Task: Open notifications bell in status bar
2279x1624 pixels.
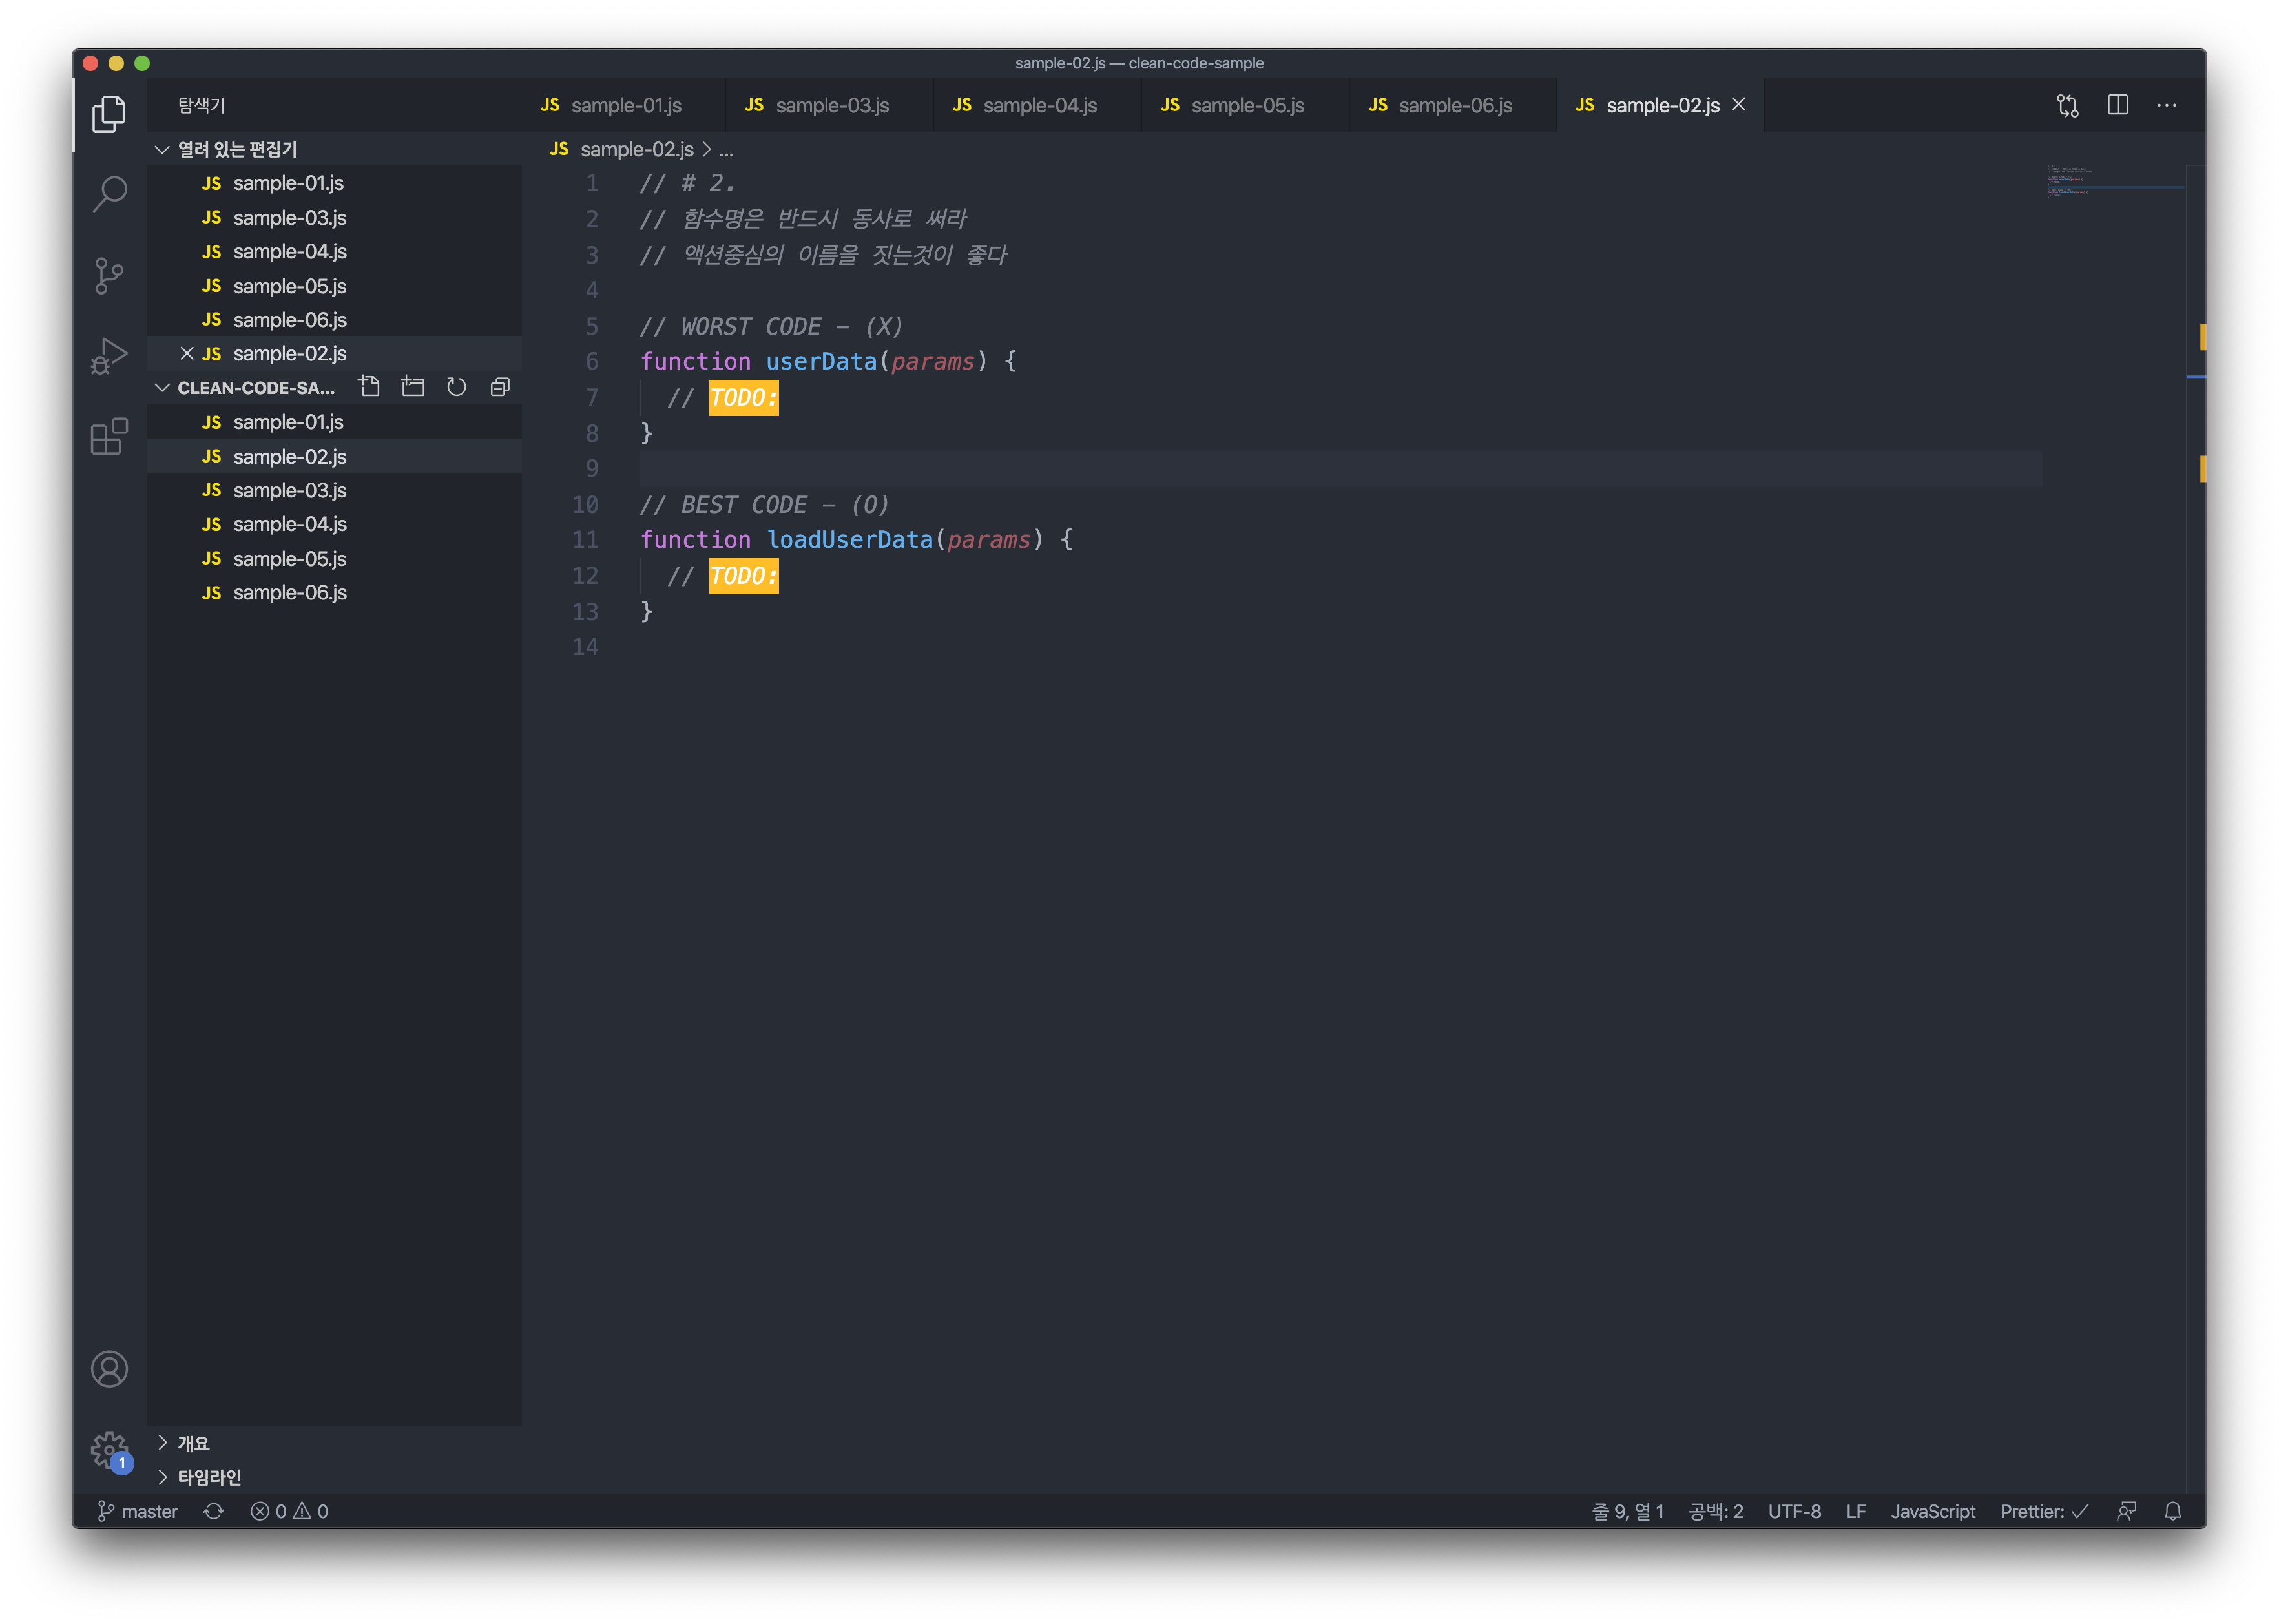Action: [2172, 1511]
